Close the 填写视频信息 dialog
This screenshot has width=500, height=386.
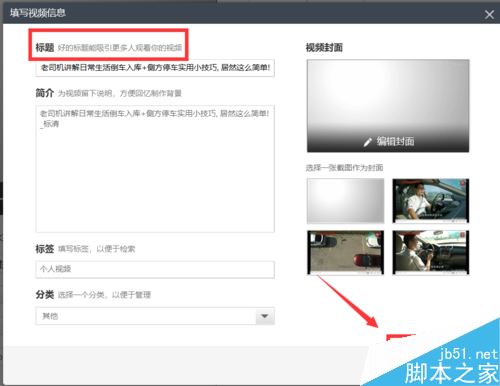(489, 14)
